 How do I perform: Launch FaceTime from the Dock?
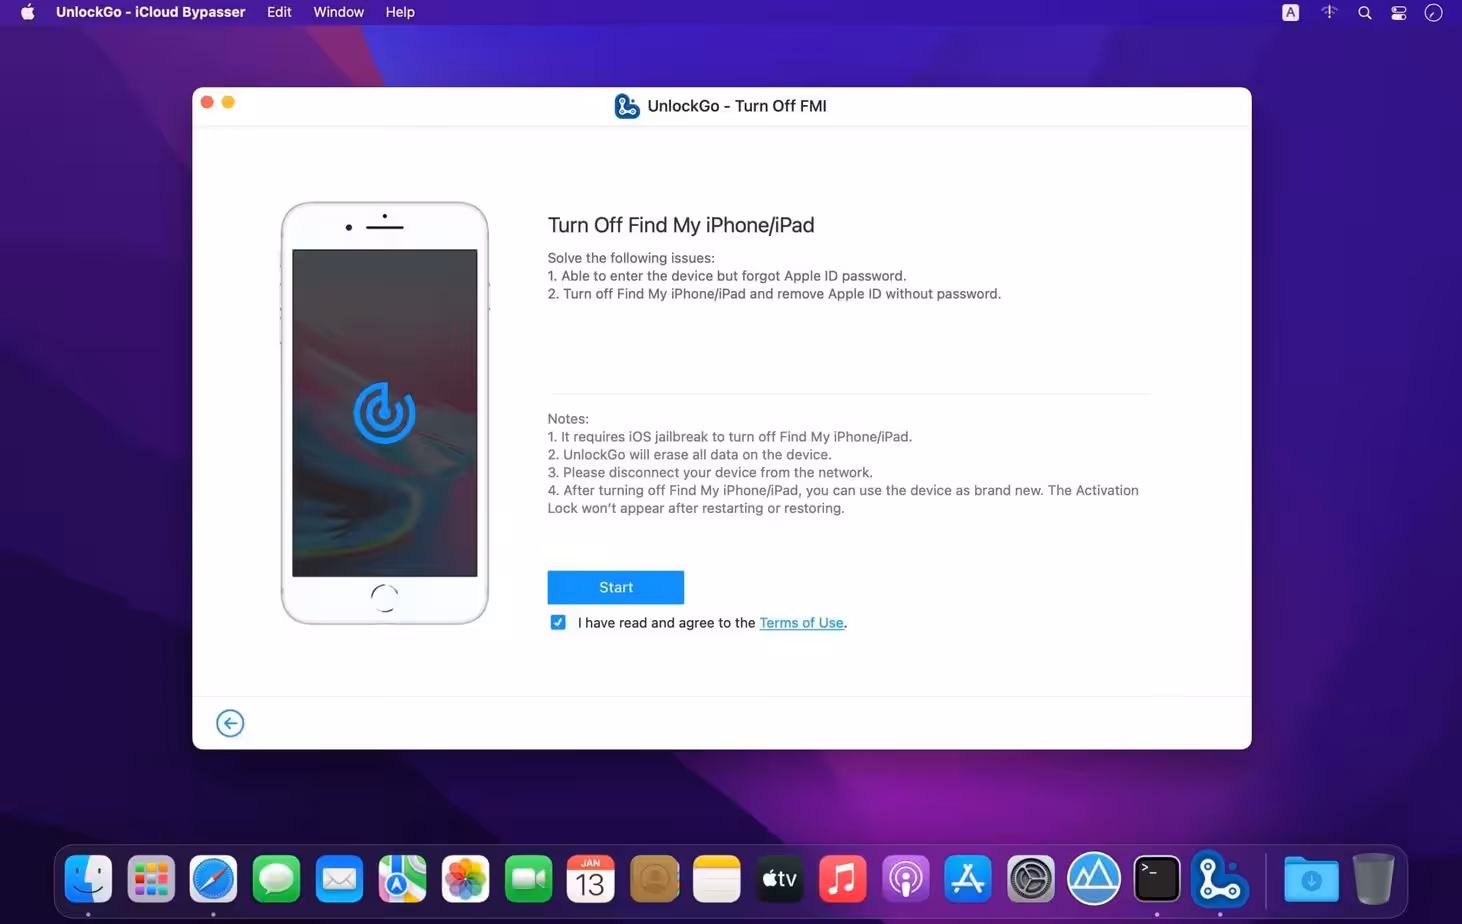[528, 879]
